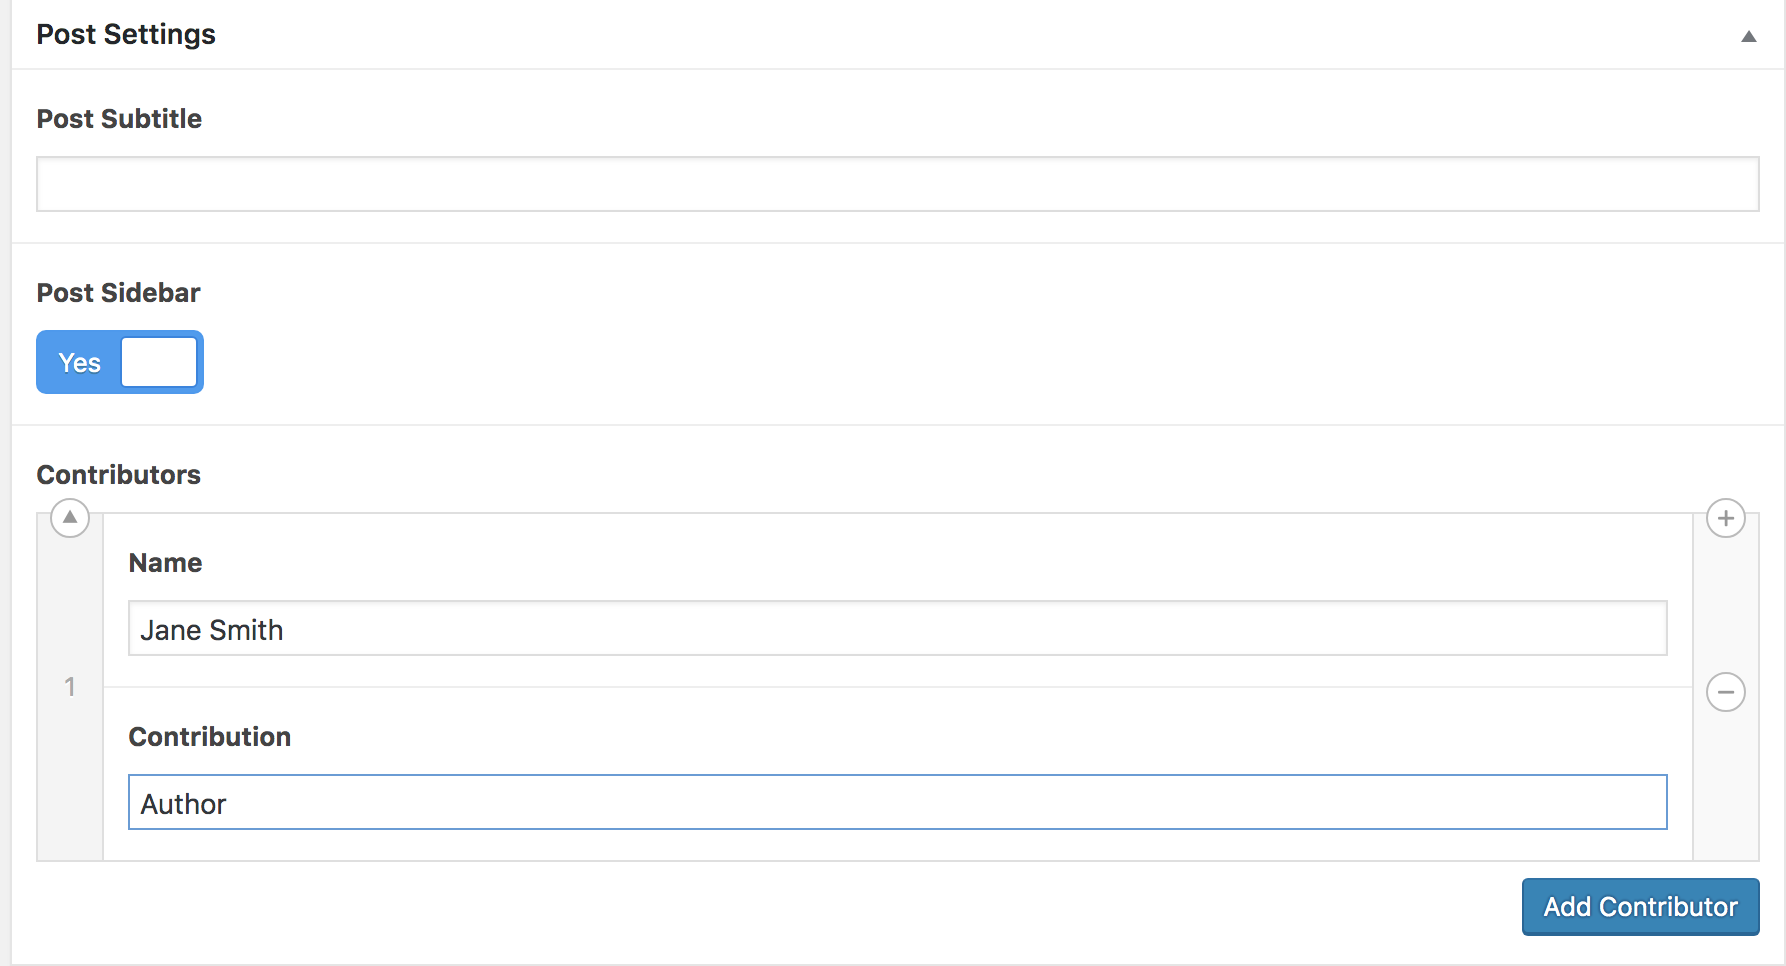Click the word Smith in the Name field
The image size is (1786, 966).
pos(247,630)
